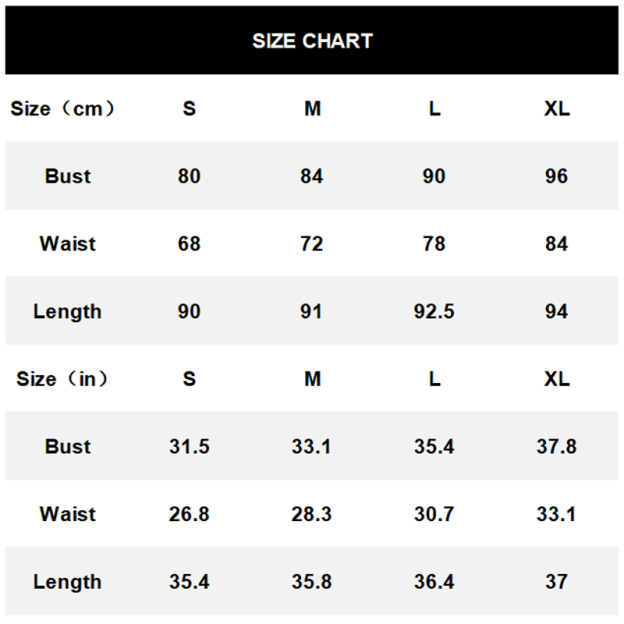Click the XL column header in cm table
624x624 pixels.
coord(557,109)
